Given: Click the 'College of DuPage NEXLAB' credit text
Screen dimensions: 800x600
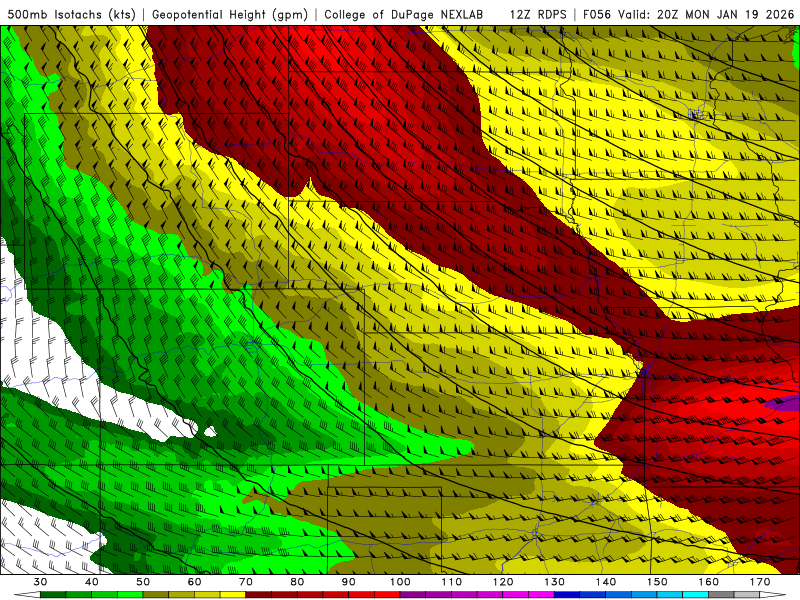Looking at the screenshot, I should 404,14.
